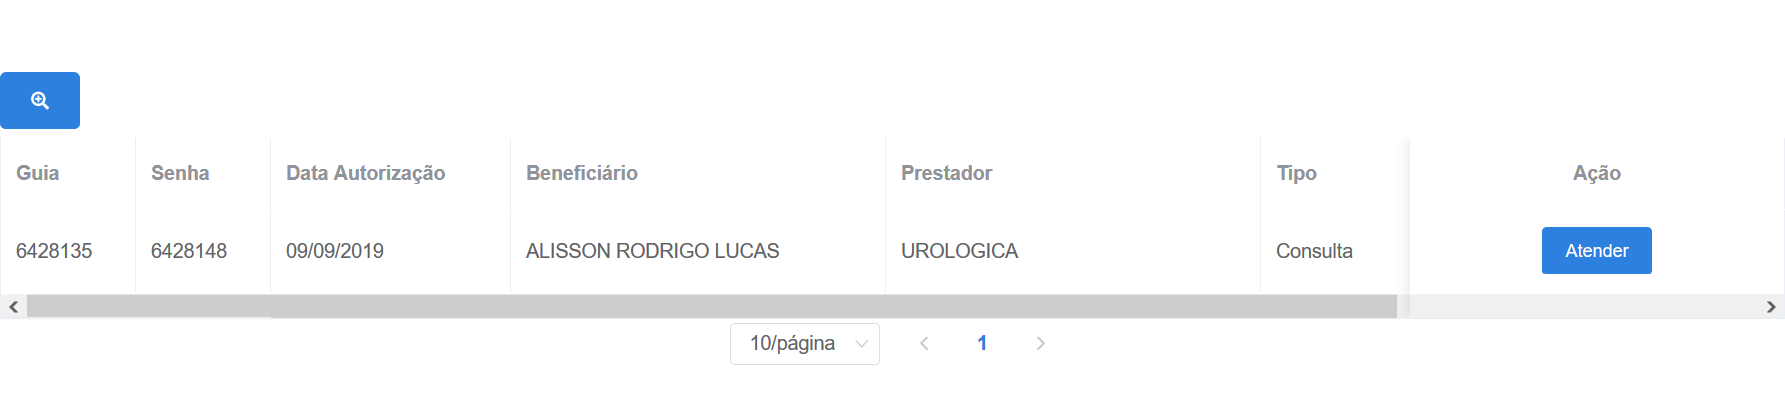The width and height of the screenshot is (1785, 403).
Task: Click the Atender button
Action: 1596,250
